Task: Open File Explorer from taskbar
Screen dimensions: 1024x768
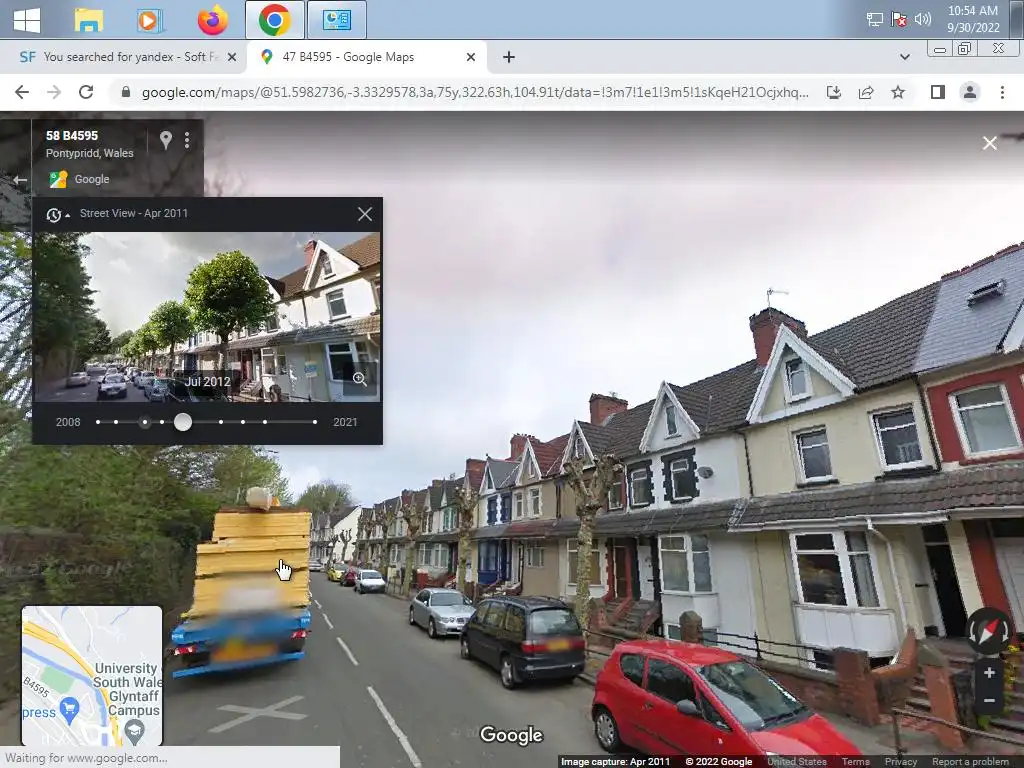Action: point(88,20)
